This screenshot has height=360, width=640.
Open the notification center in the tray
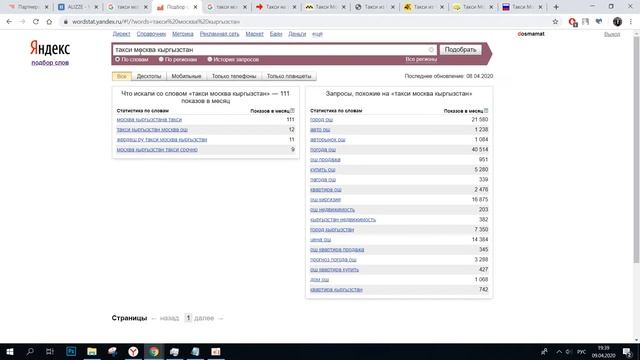tap(627, 351)
